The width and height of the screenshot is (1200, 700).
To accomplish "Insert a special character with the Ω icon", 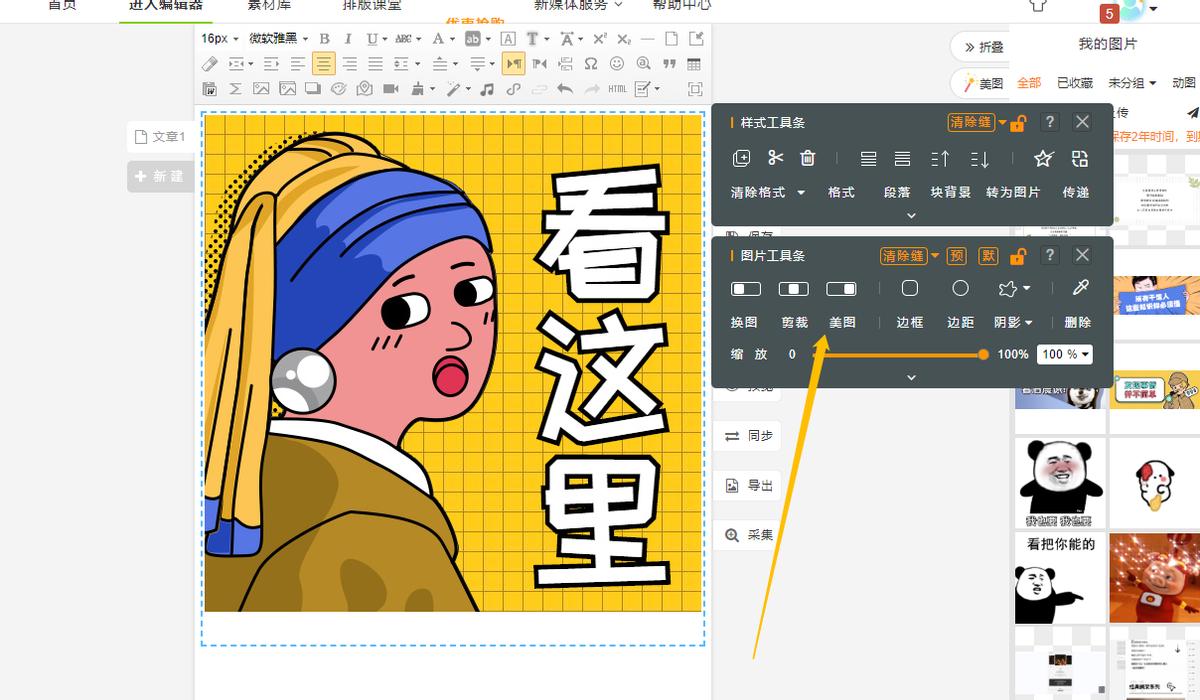I will 589,62.
